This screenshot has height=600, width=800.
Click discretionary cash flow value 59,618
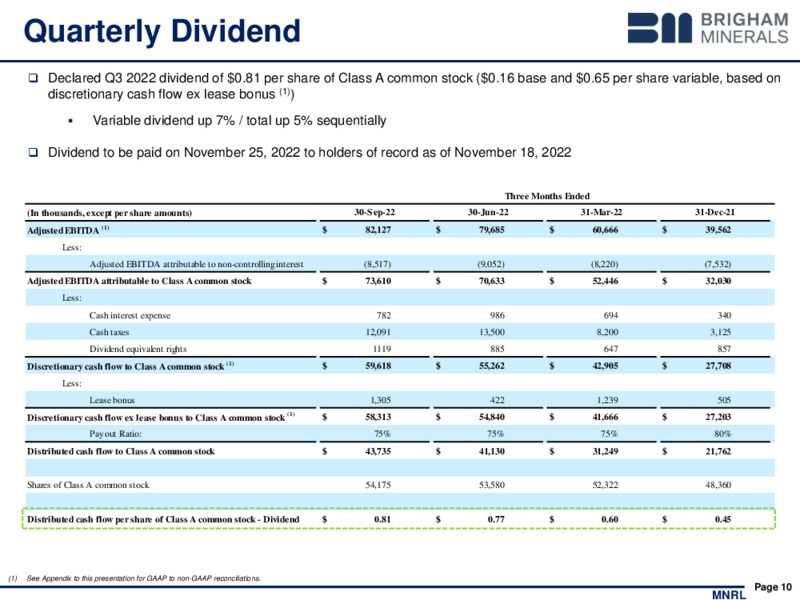[x=378, y=366]
